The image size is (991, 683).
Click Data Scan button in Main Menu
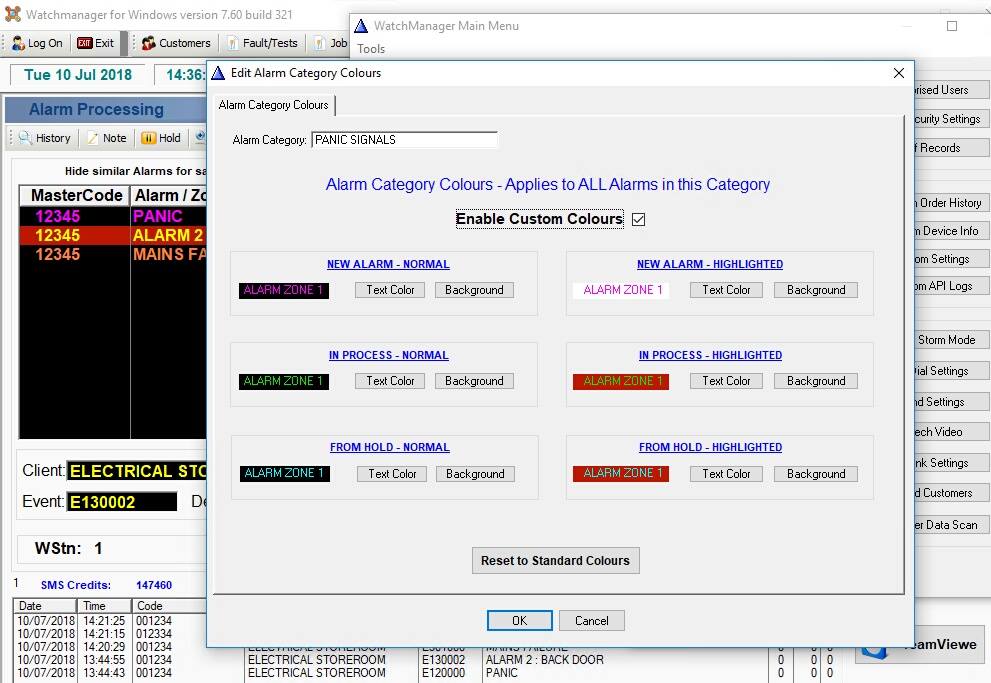(x=951, y=525)
